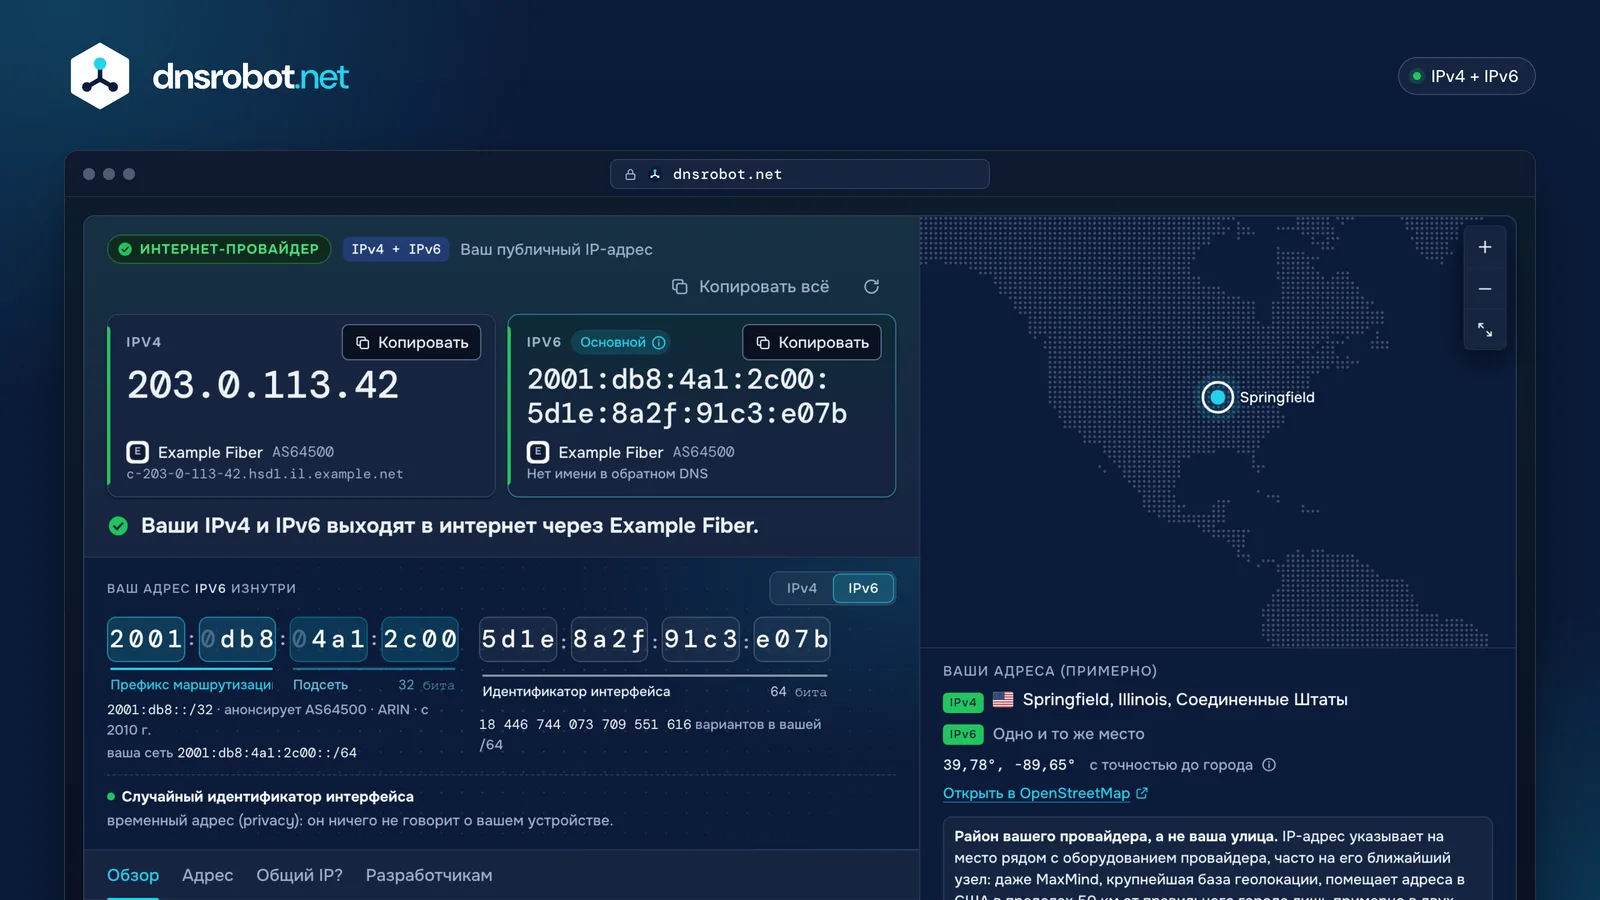Expand the map to fullscreen
The width and height of the screenshot is (1600, 900).
coord(1485,330)
